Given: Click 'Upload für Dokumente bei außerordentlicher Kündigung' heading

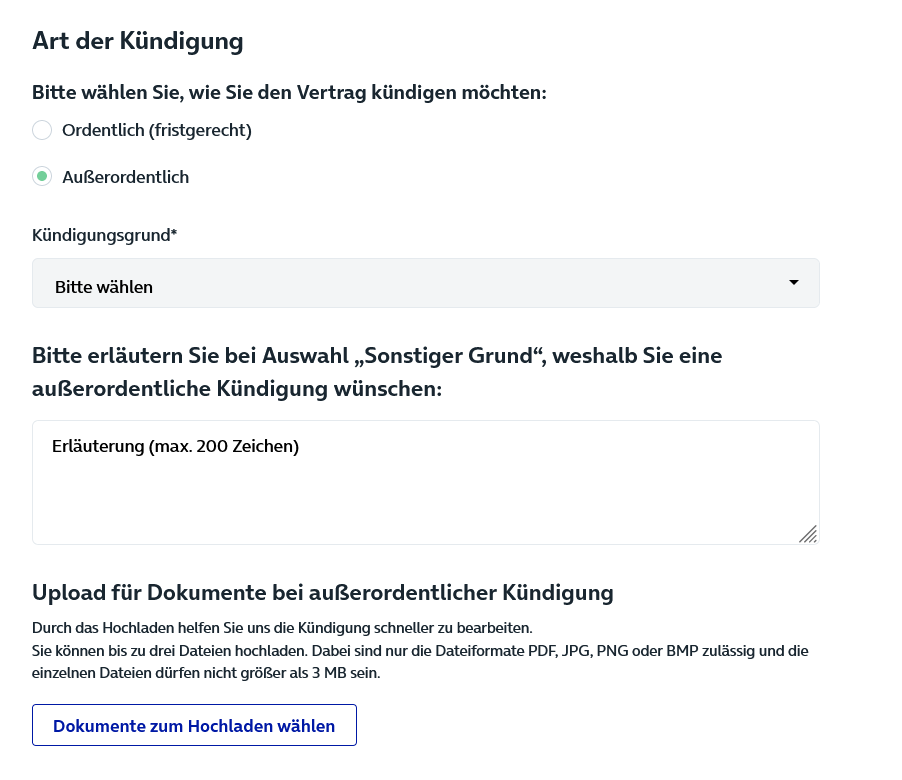Looking at the screenshot, I should [x=323, y=592].
